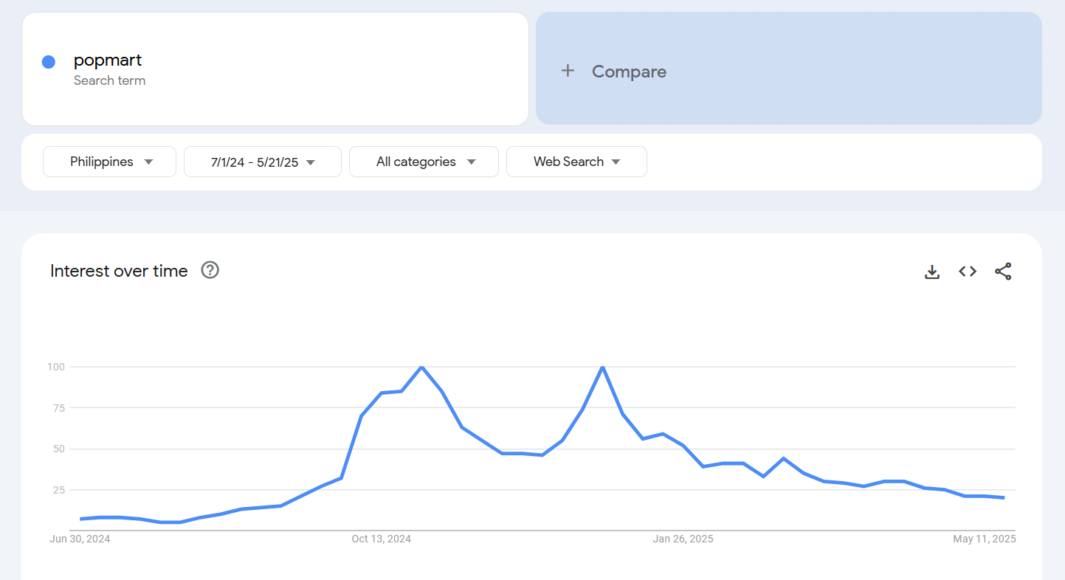Open the help tooltip next to Interest over time
Image resolution: width=1065 pixels, height=580 pixels.
210,270
